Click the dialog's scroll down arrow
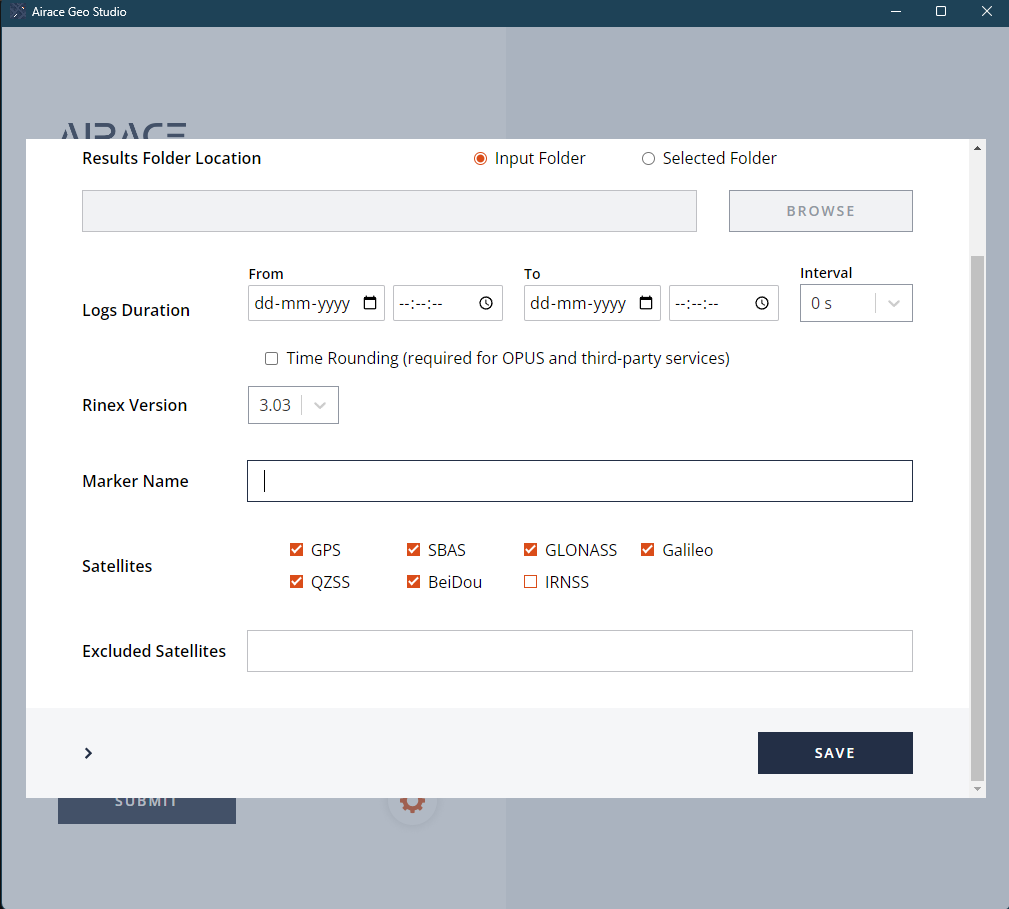This screenshot has height=909, width=1009. pos(978,789)
